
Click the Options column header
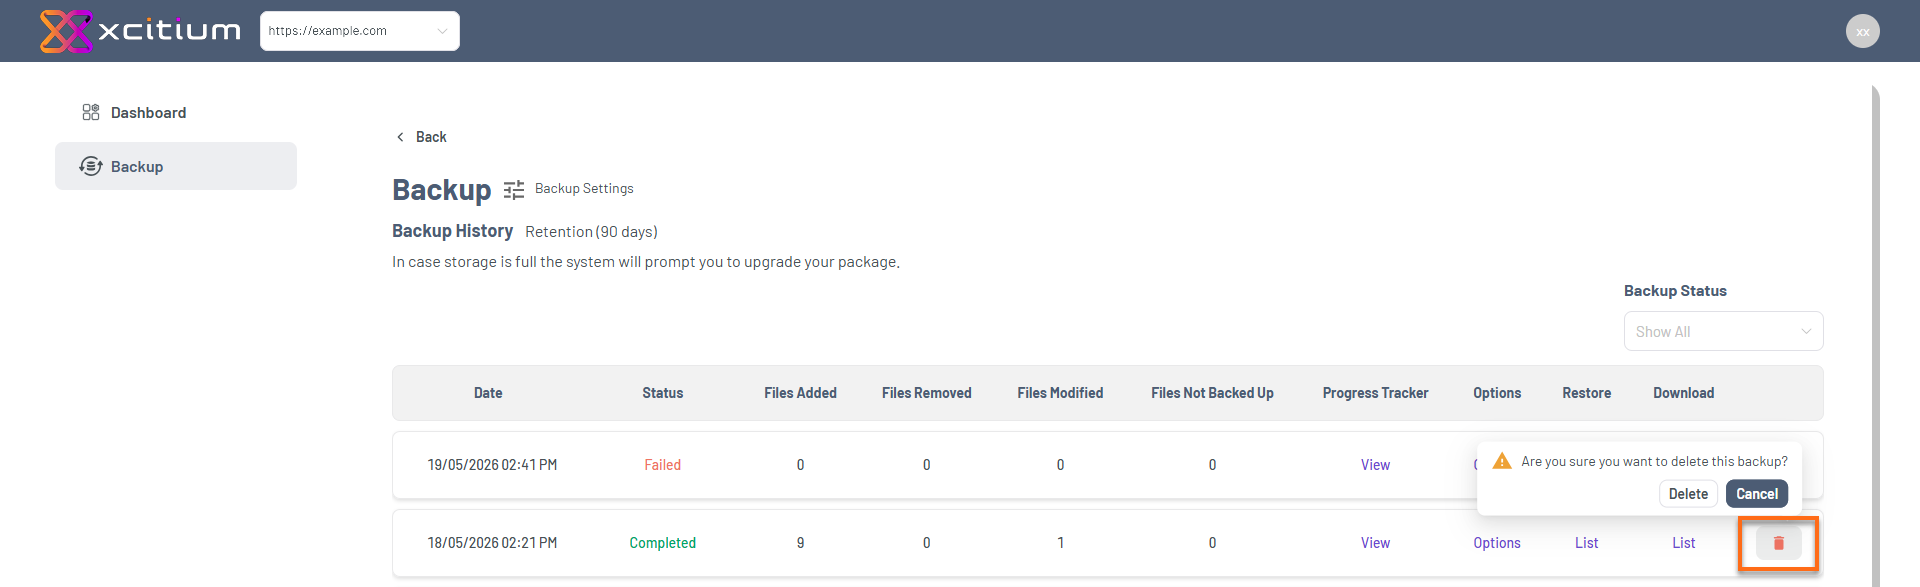pyautogui.click(x=1496, y=393)
